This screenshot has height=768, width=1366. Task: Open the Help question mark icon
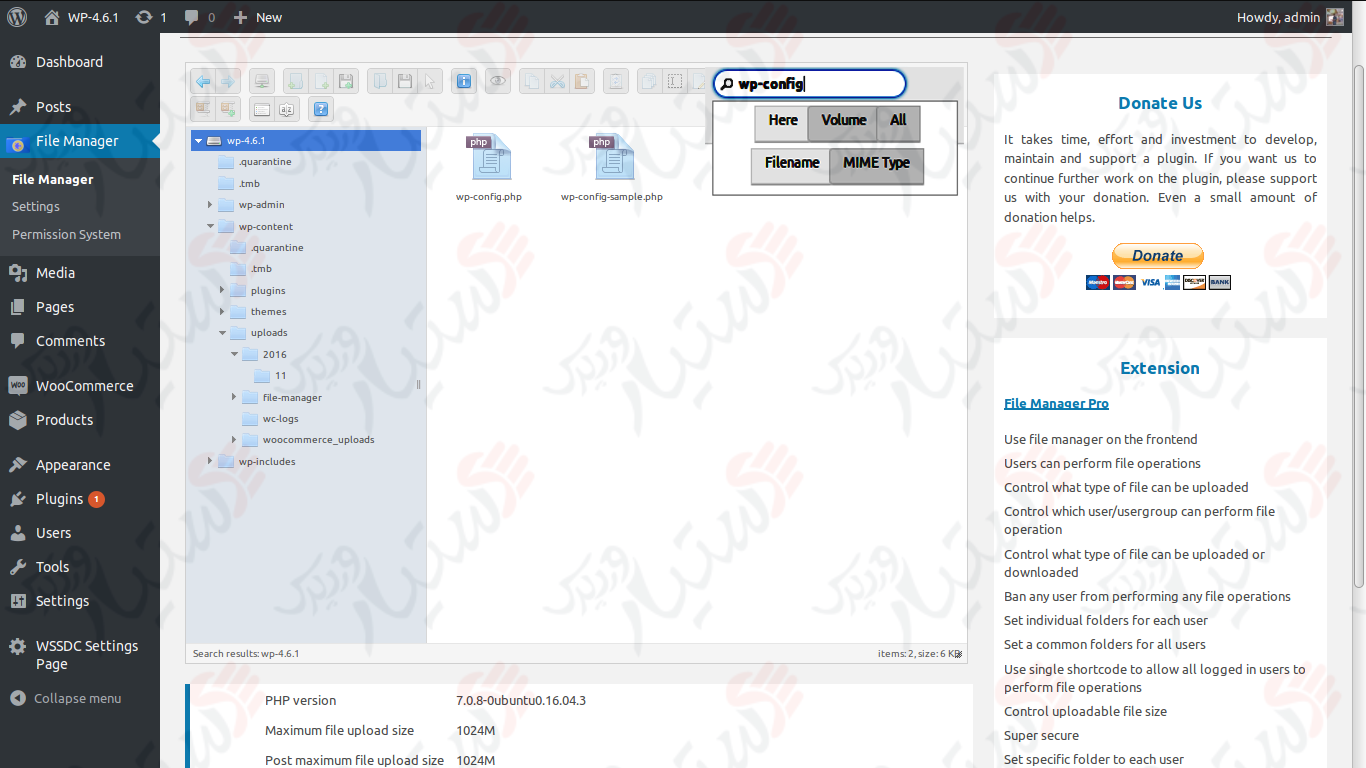click(320, 109)
